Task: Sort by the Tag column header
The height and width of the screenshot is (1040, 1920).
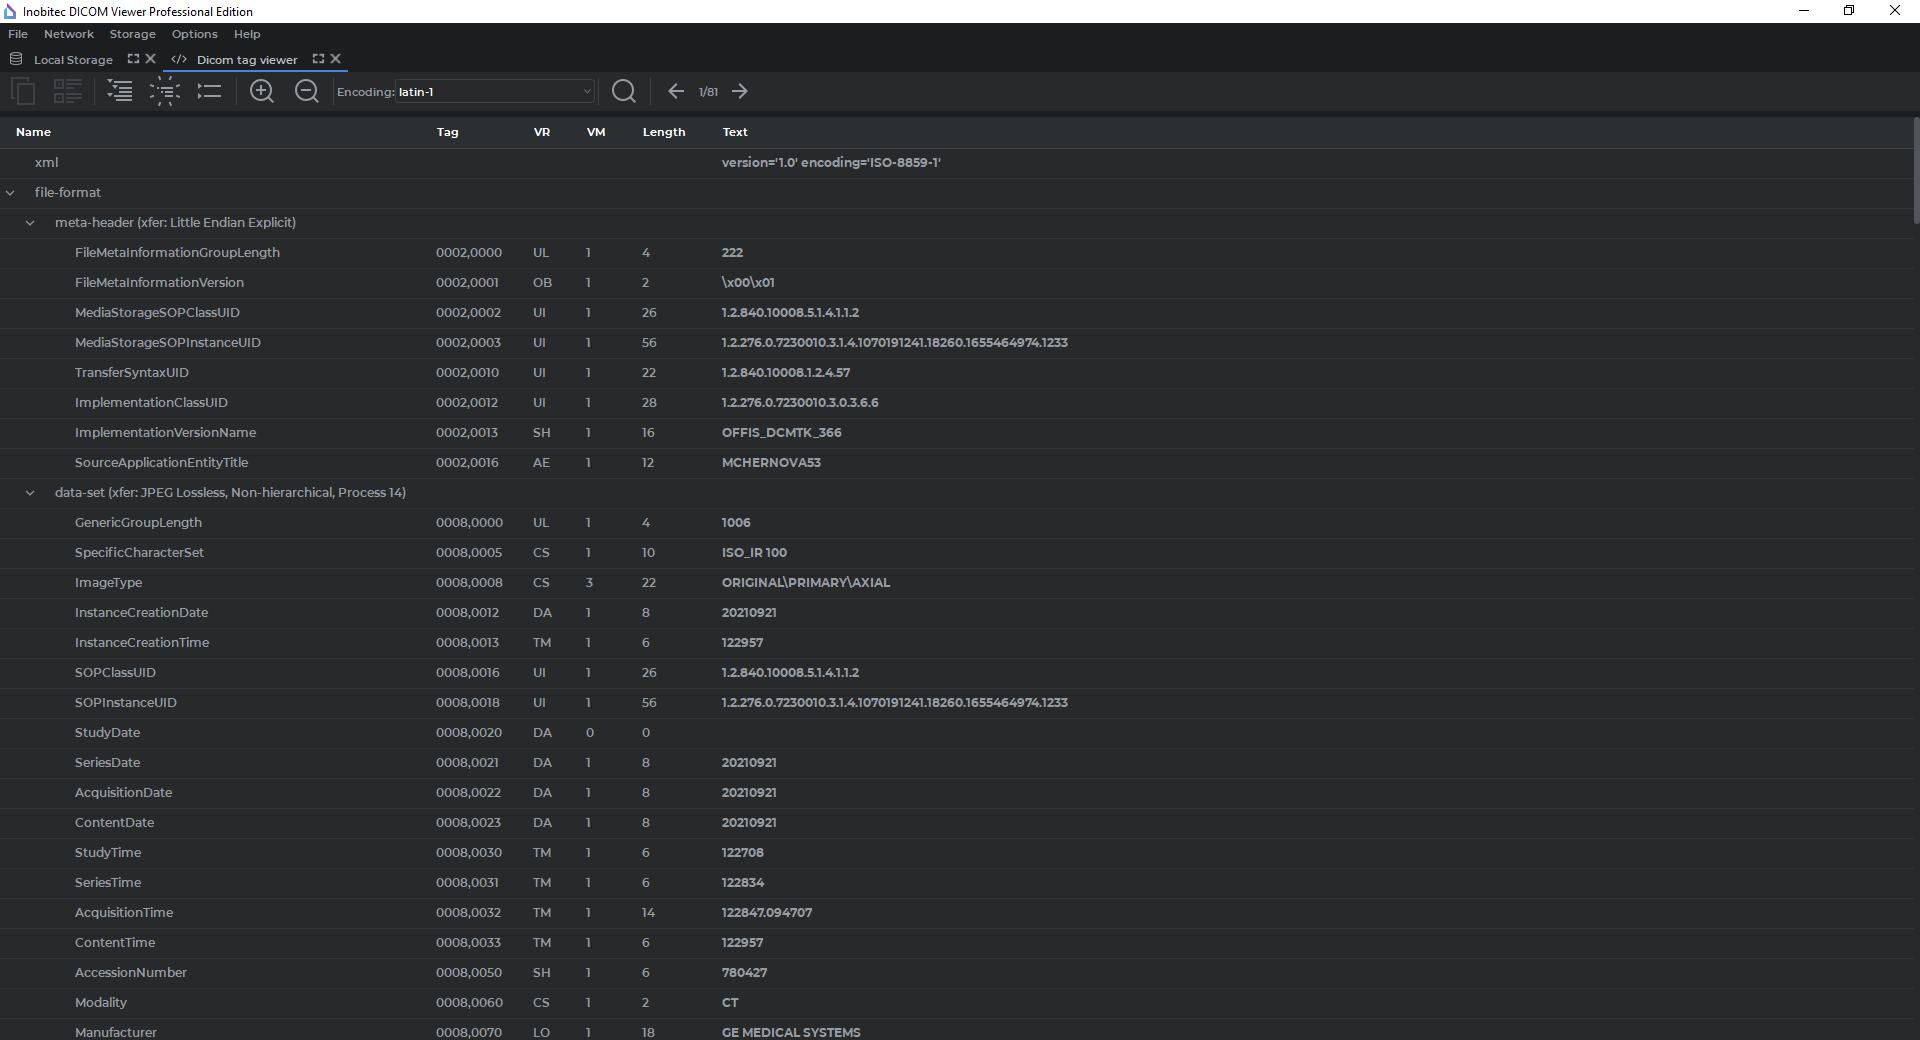Action: [447, 132]
